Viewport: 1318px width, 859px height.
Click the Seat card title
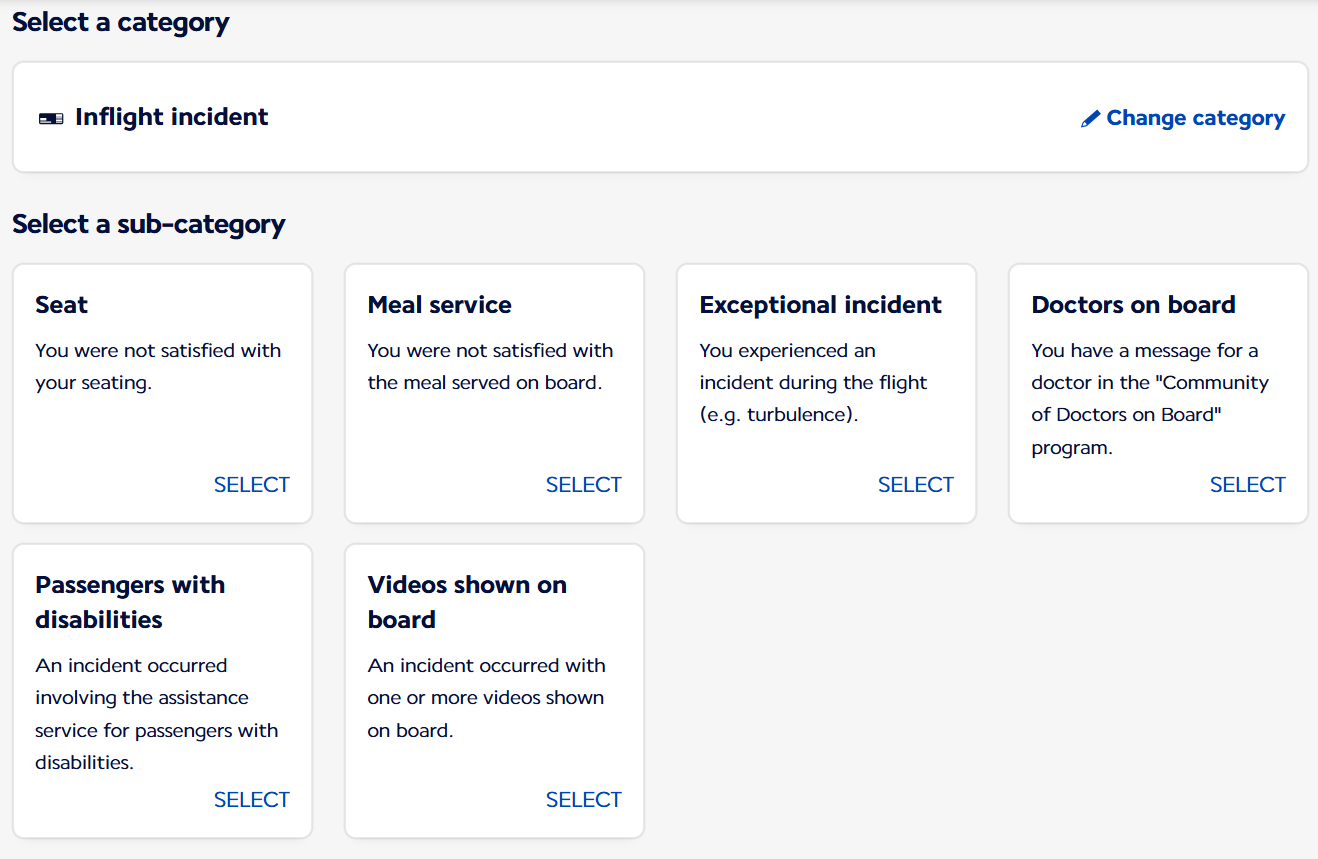(x=62, y=305)
